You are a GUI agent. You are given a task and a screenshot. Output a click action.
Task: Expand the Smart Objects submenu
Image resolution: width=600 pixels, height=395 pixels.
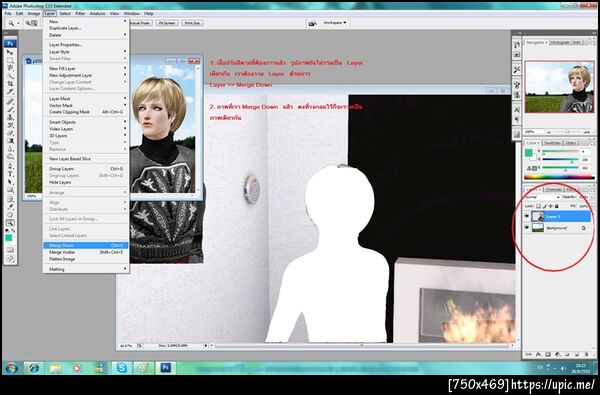pos(86,122)
